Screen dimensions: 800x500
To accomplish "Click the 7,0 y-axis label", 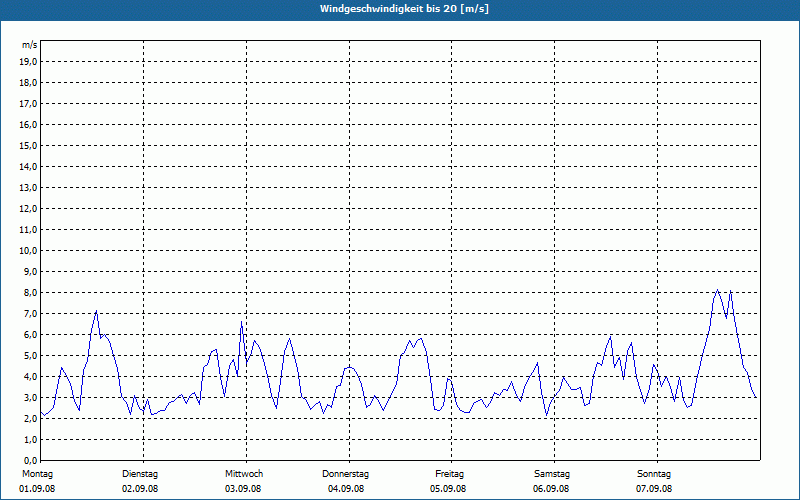I will point(30,314).
